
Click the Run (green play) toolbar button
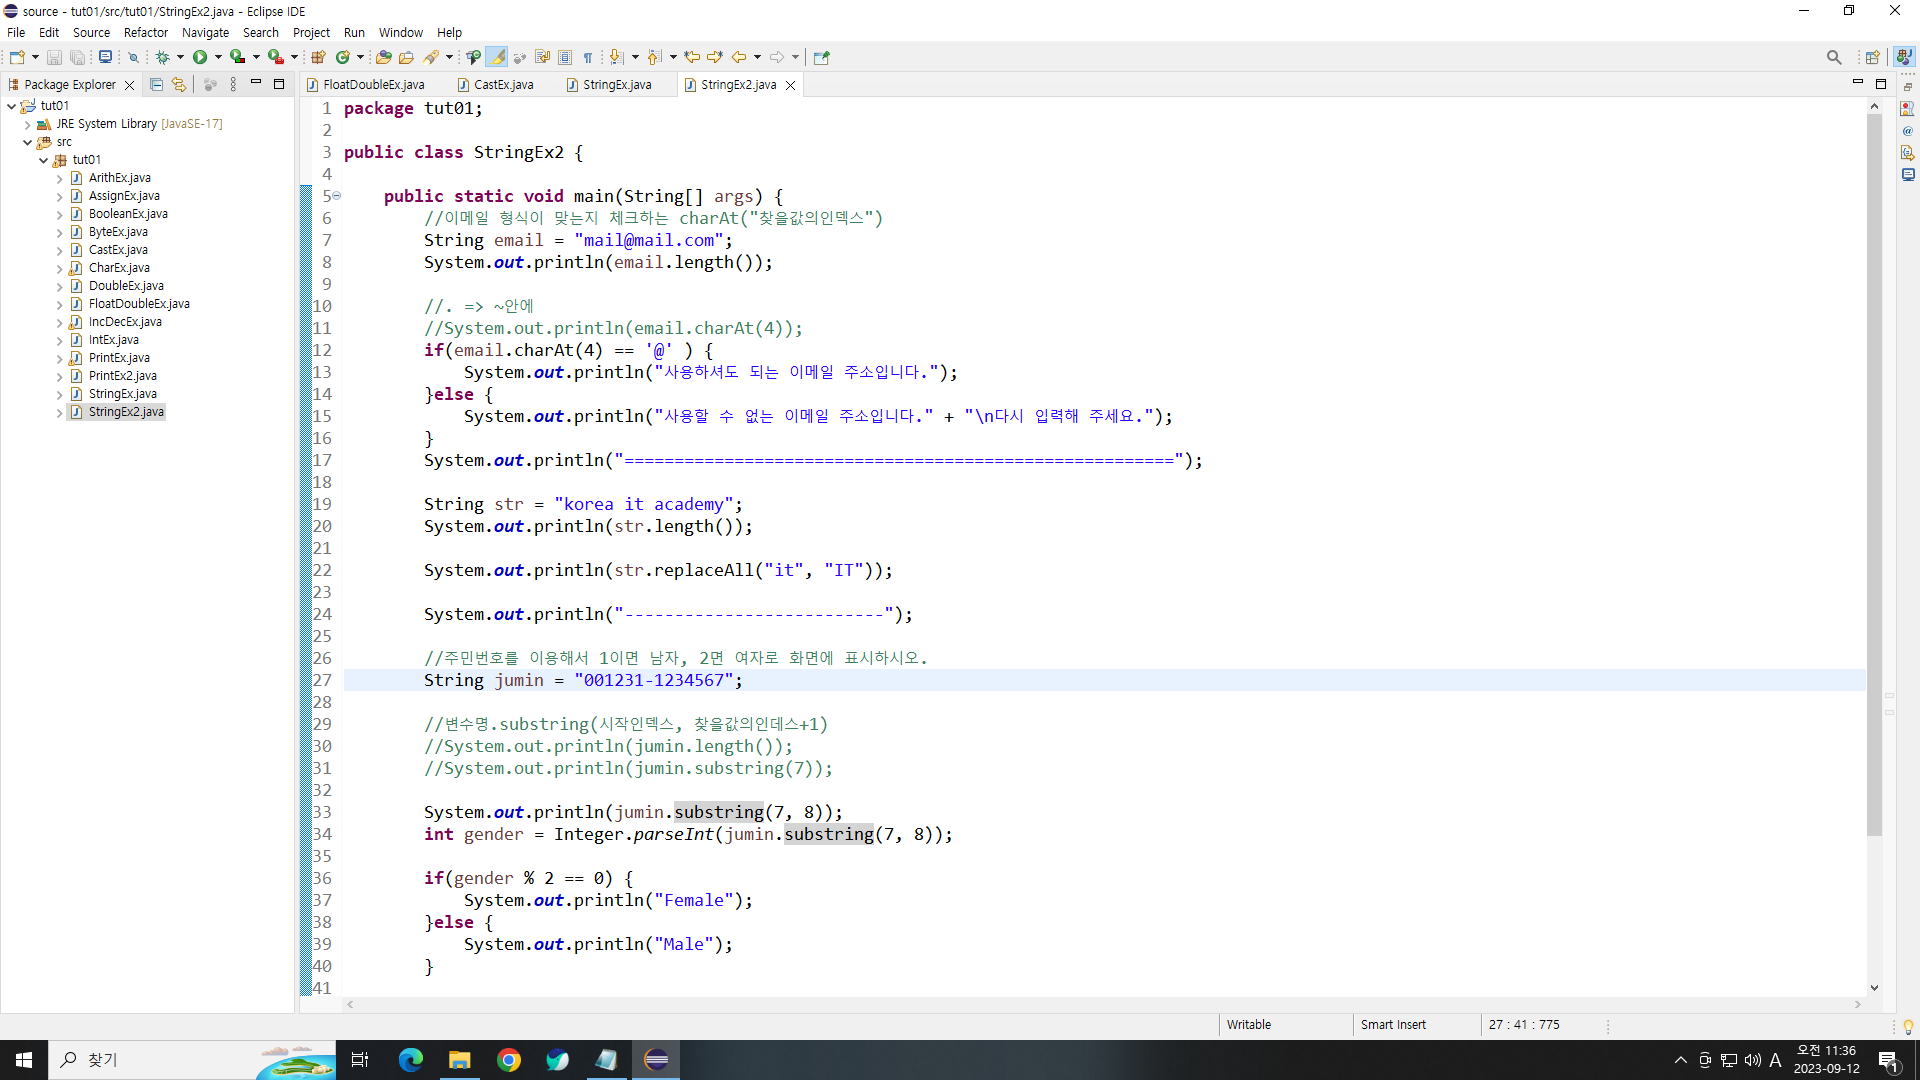click(x=200, y=57)
